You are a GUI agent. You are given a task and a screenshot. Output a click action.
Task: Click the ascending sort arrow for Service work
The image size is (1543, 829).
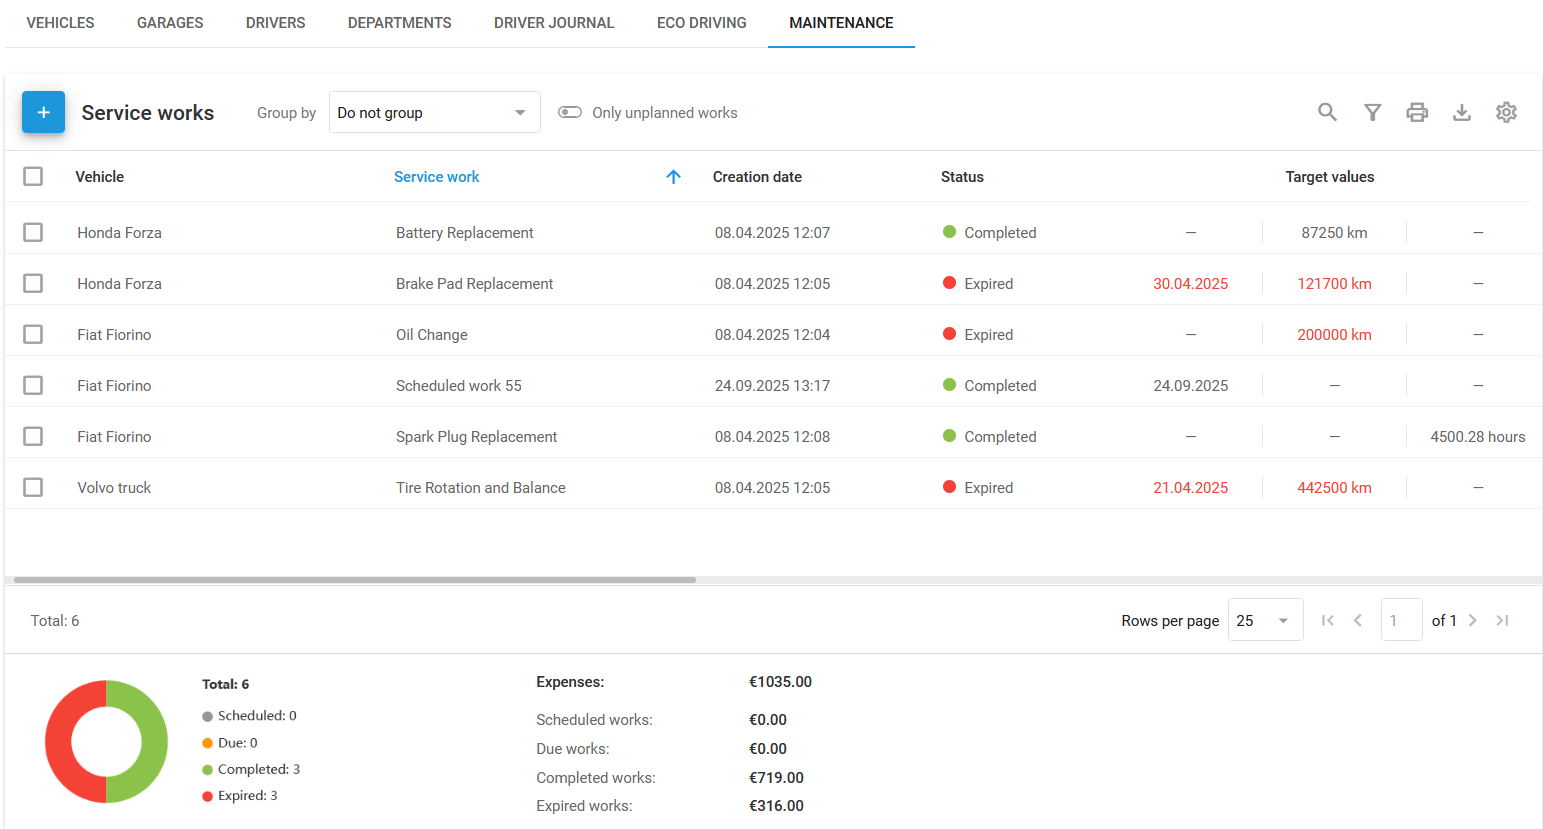point(673,177)
